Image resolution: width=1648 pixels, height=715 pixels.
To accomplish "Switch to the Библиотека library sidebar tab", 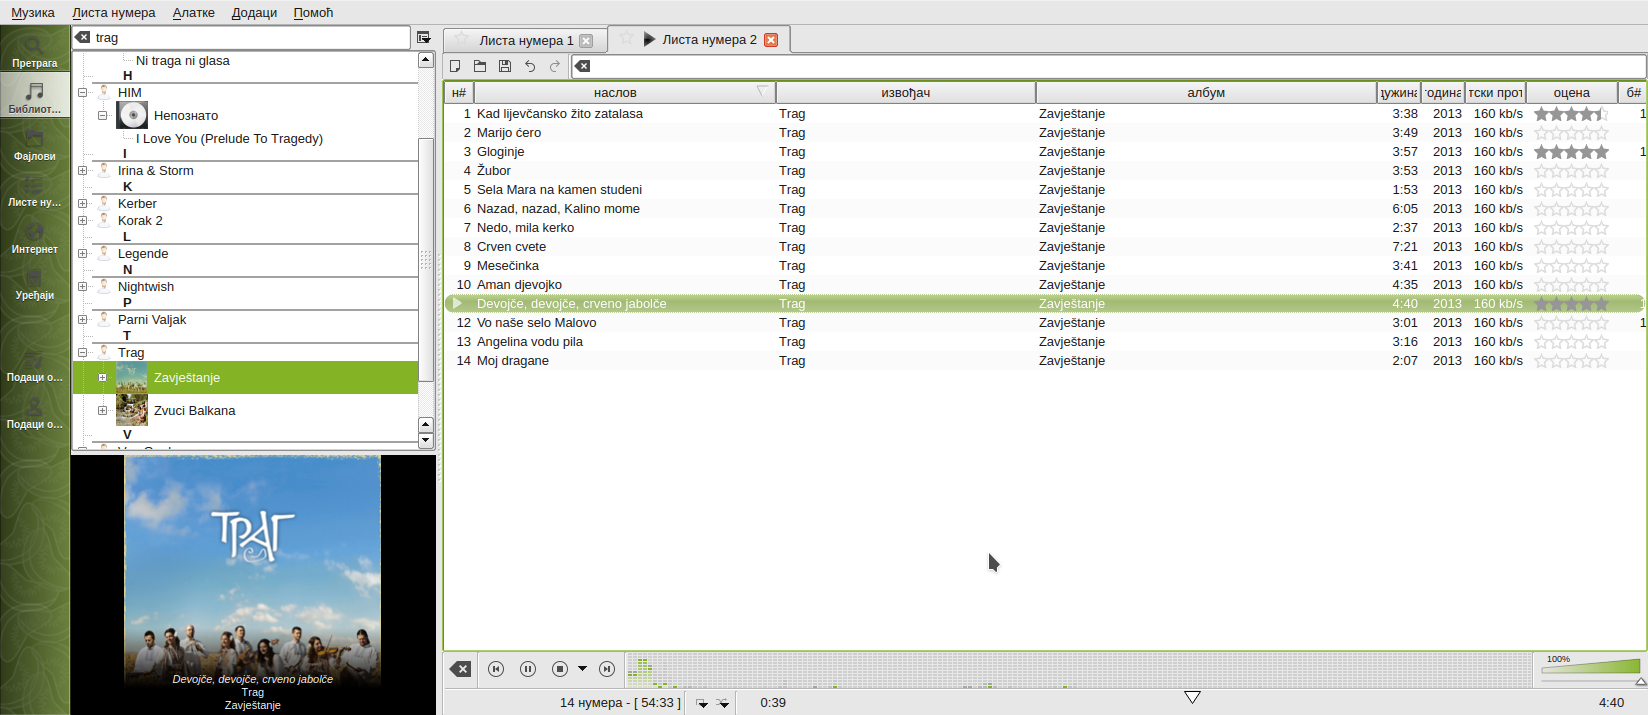I will (35, 97).
